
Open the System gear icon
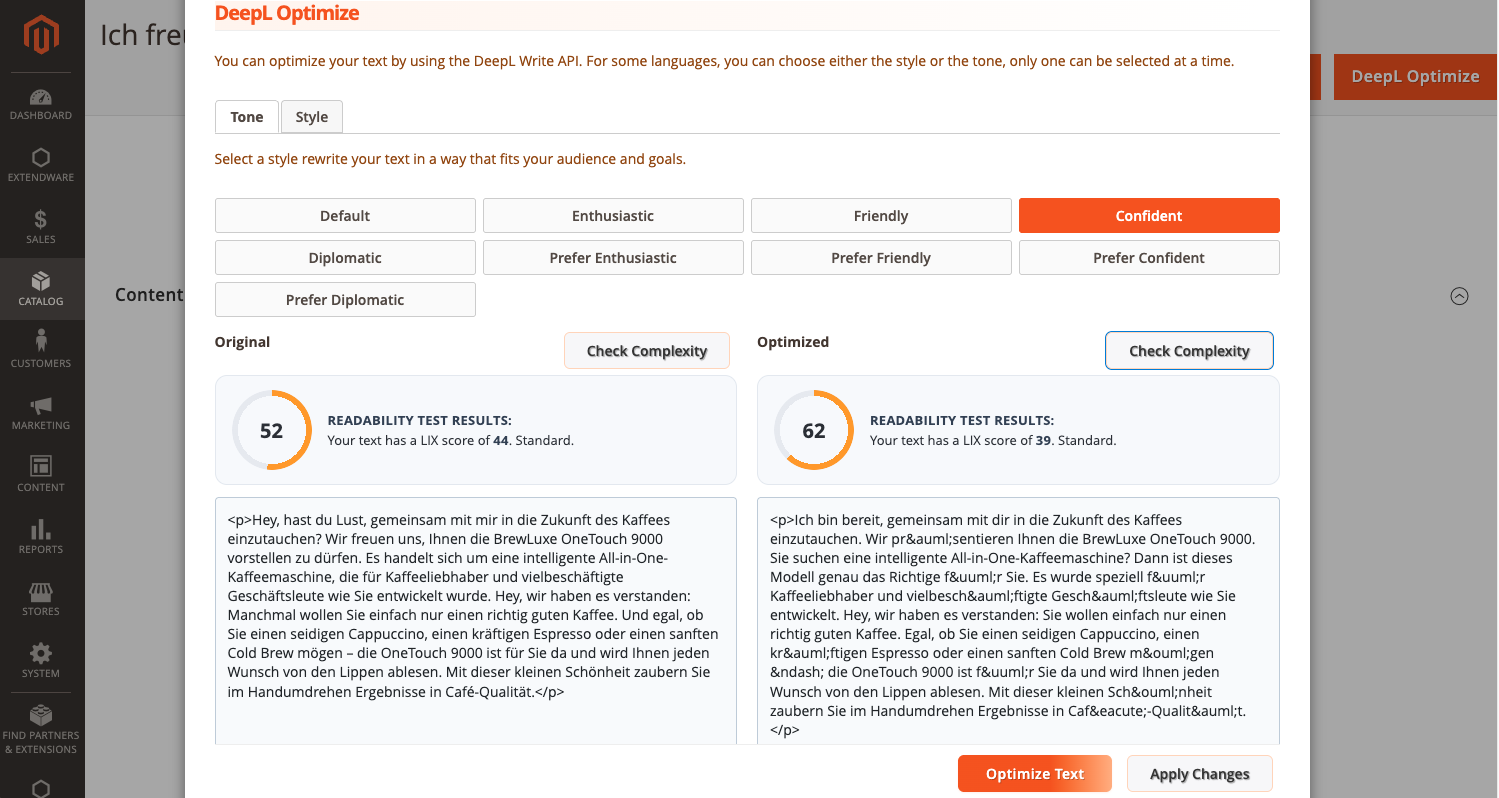41,654
